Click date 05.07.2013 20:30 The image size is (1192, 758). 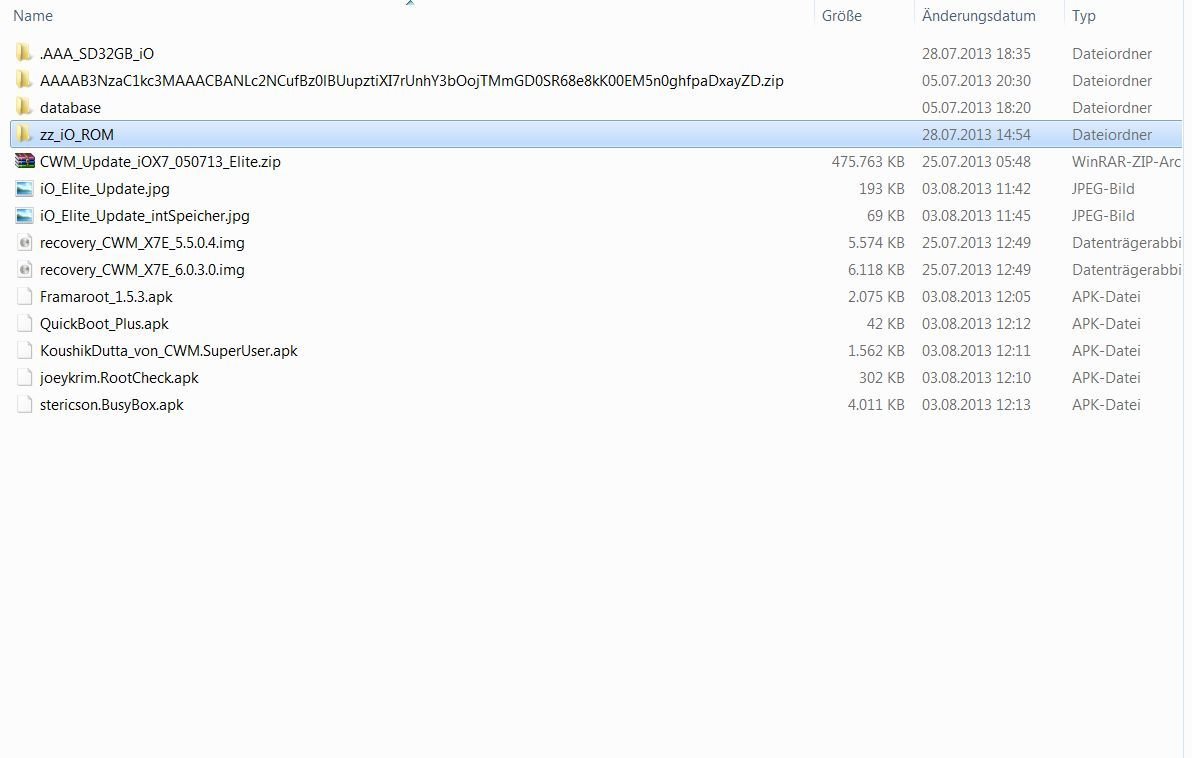click(x=976, y=81)
